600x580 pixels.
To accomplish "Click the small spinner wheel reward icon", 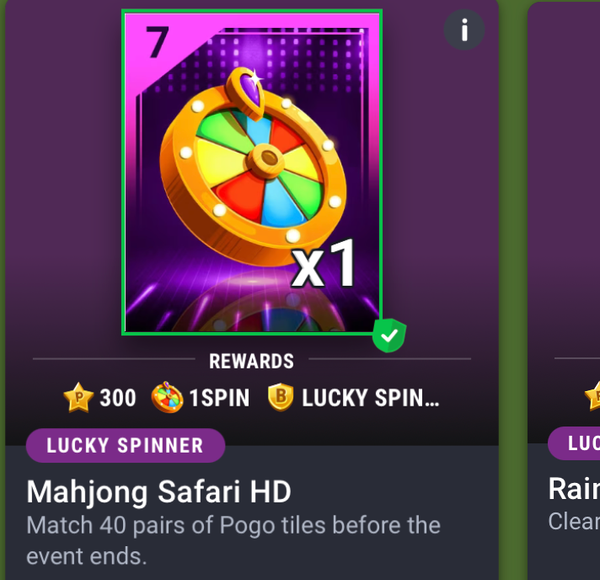I will tap(167, 398).
